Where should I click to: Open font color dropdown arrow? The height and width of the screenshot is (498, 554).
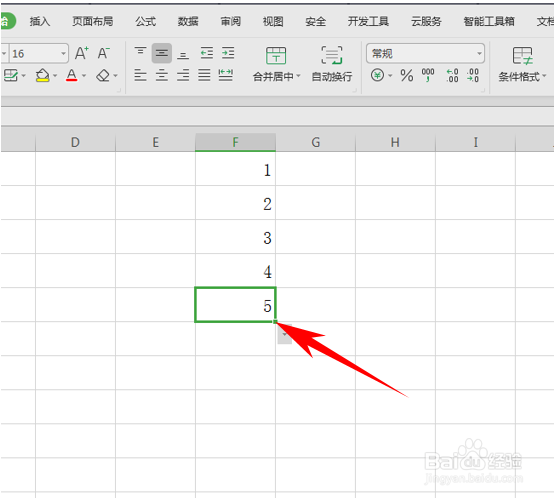[84, 75]
